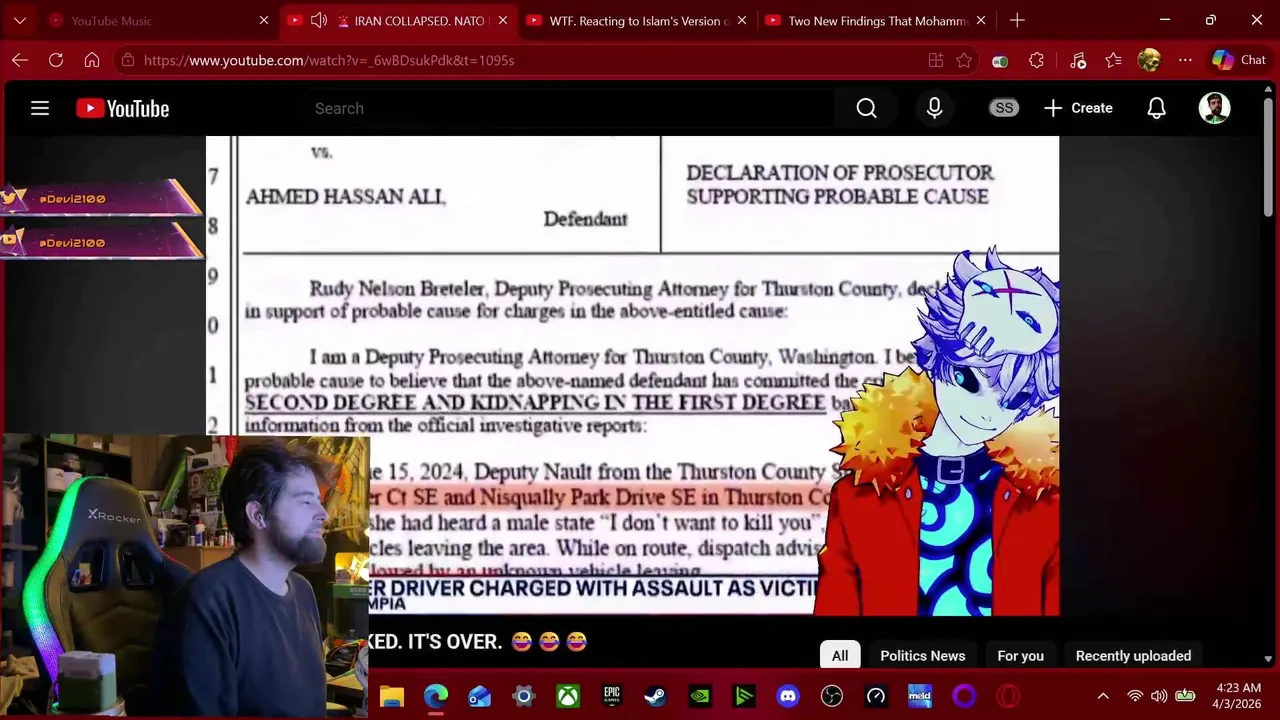
Task: Open the media control music note icon
Action: 1078,60
